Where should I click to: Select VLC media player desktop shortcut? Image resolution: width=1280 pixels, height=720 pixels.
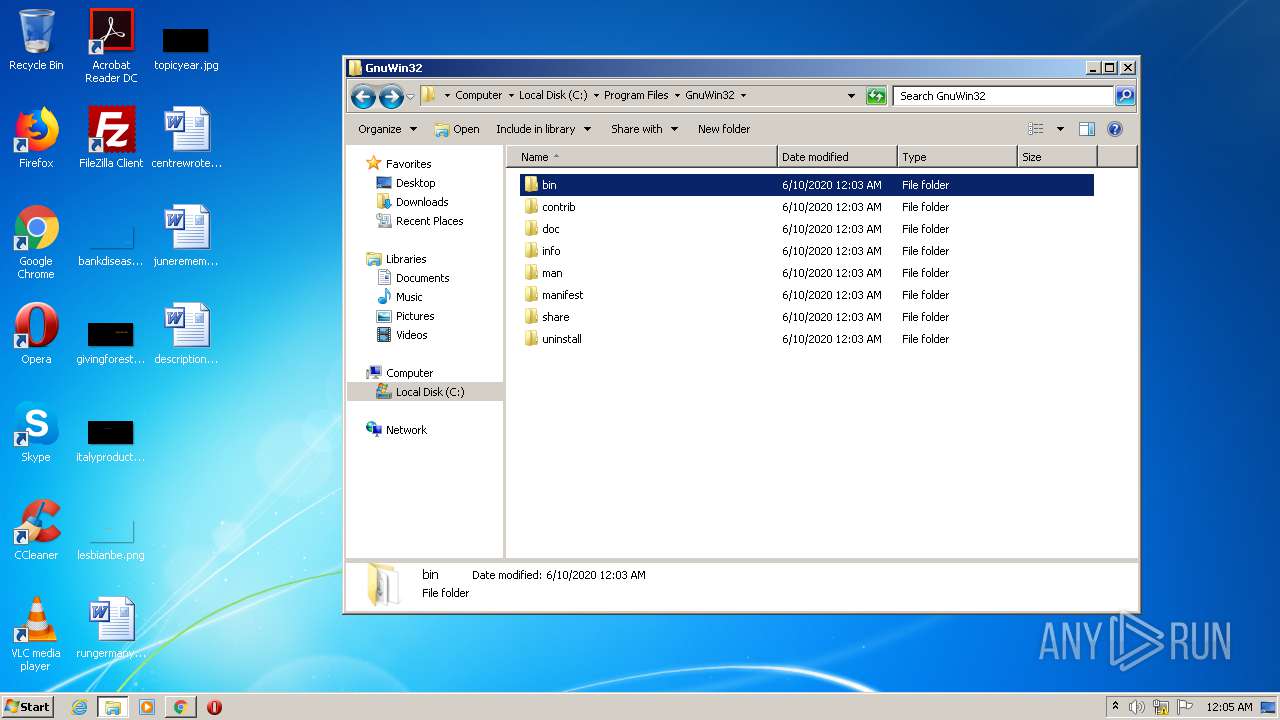tap(36, 634)
